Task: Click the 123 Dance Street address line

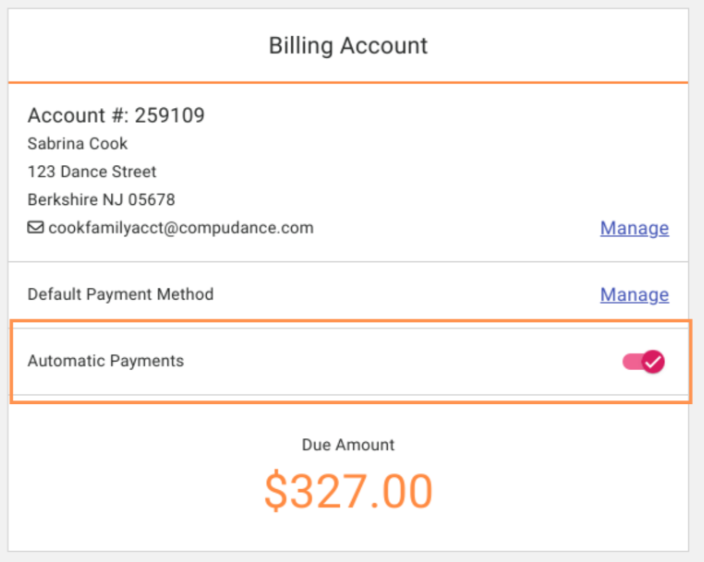Action: (92, 172)
